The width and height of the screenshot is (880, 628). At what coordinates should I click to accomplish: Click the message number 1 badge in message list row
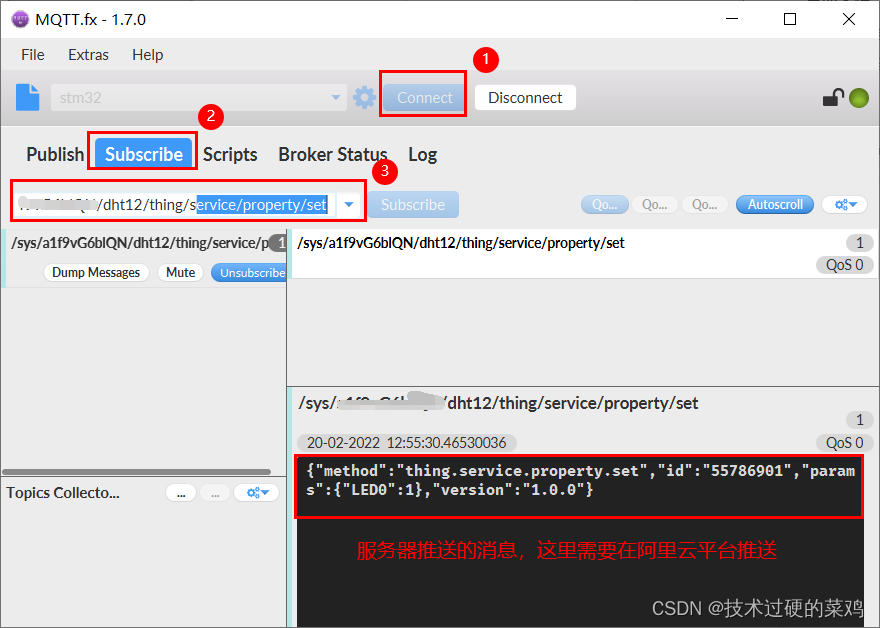(859, 243)
